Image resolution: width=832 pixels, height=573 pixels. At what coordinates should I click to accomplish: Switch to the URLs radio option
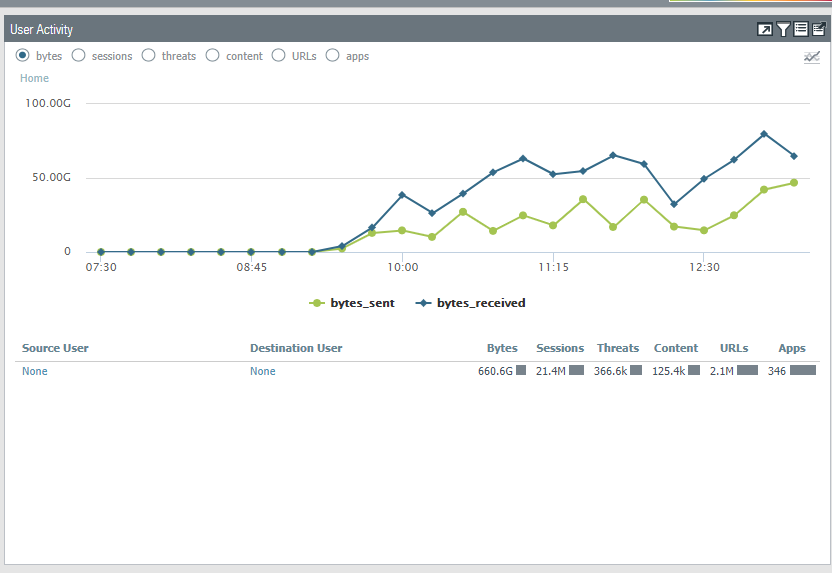(x=278, y=56)
